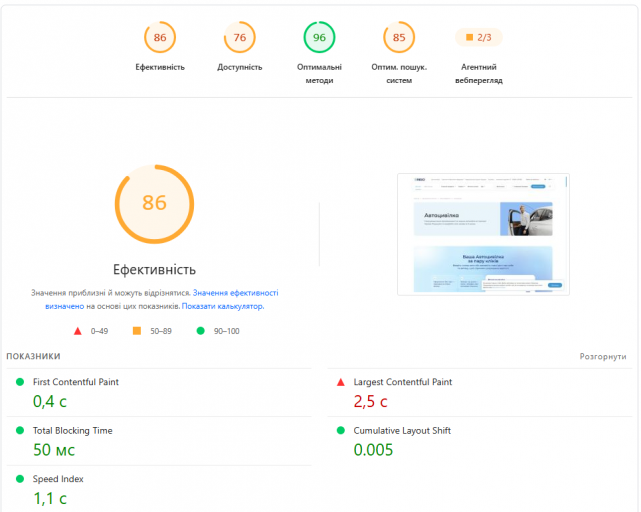This screenshot has height=512, width=641.
Task: Select the First Contentful Paint label
Action: coord(76,382)
